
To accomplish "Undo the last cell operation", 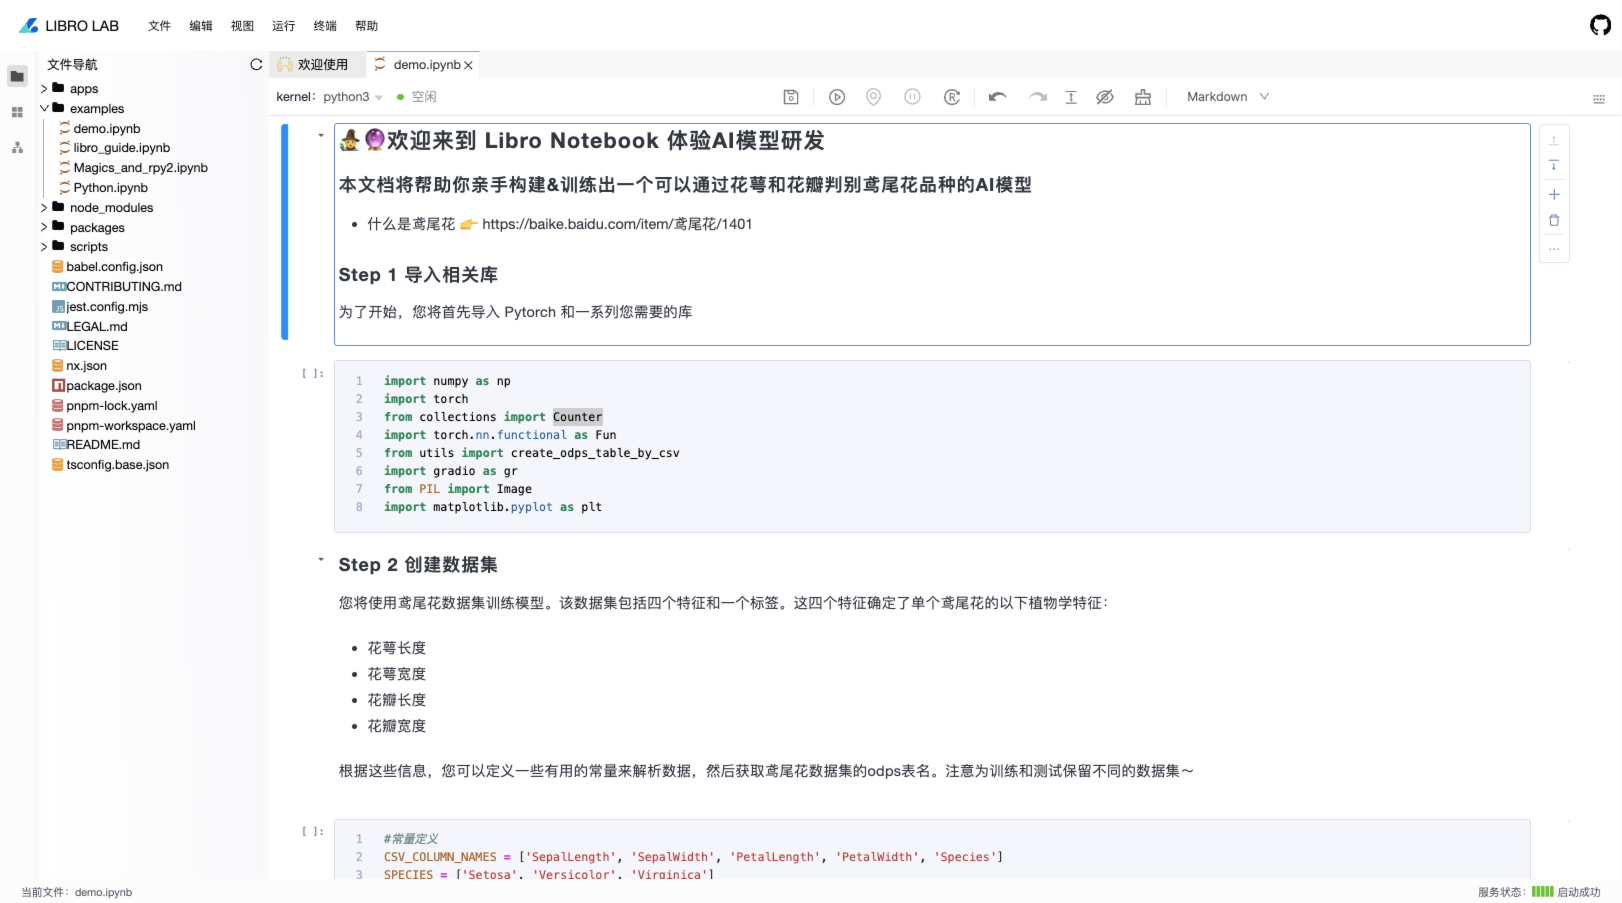I will click(x=997, y=97).
